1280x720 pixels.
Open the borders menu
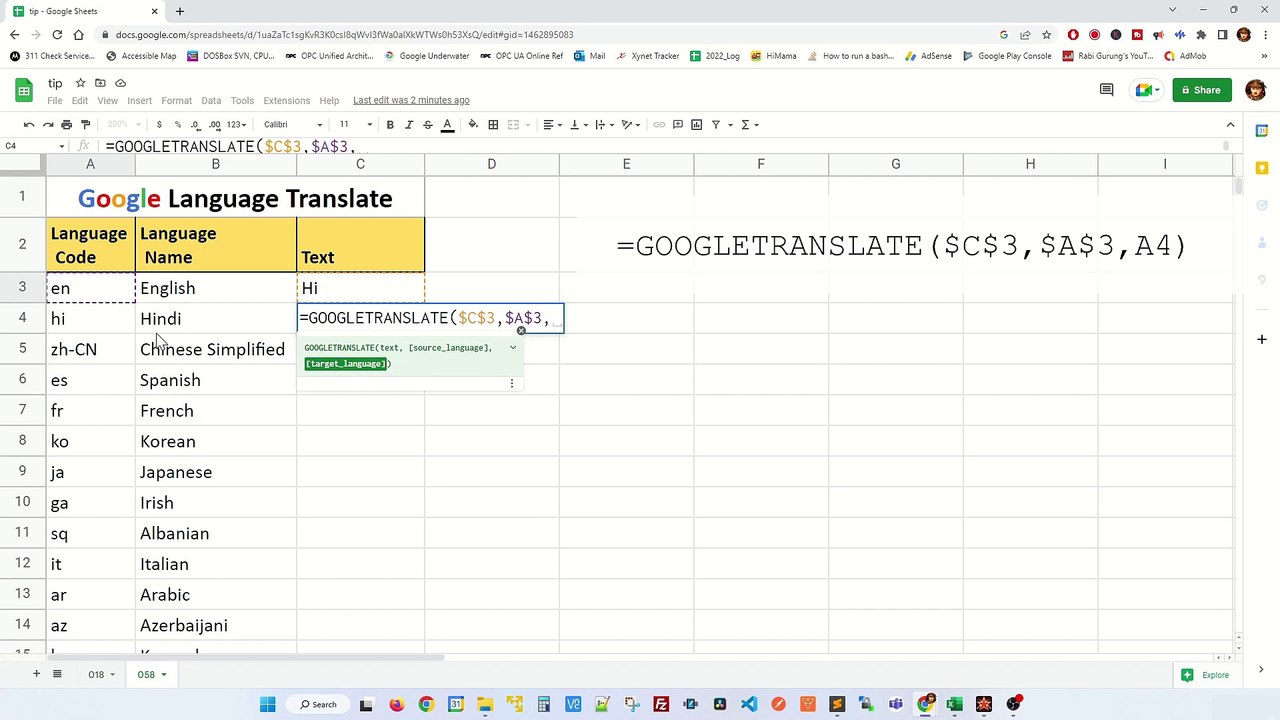pos(493,125)
